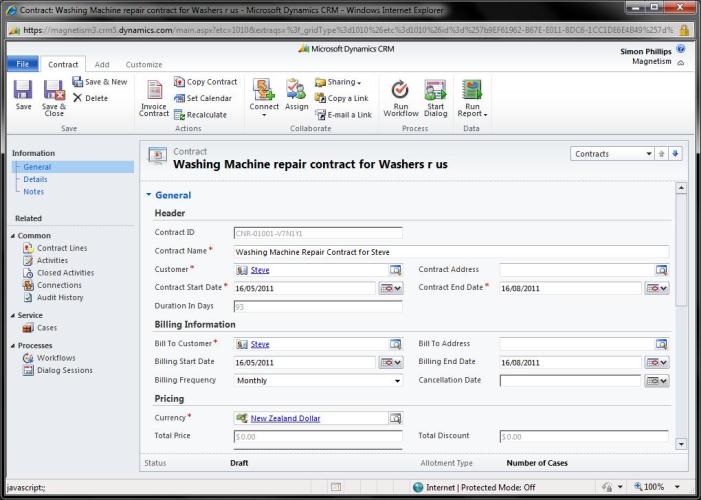This screenshot has width=701, height=500.
Task: Open the Contracts view selector dropdown
Action: point(648,154)
